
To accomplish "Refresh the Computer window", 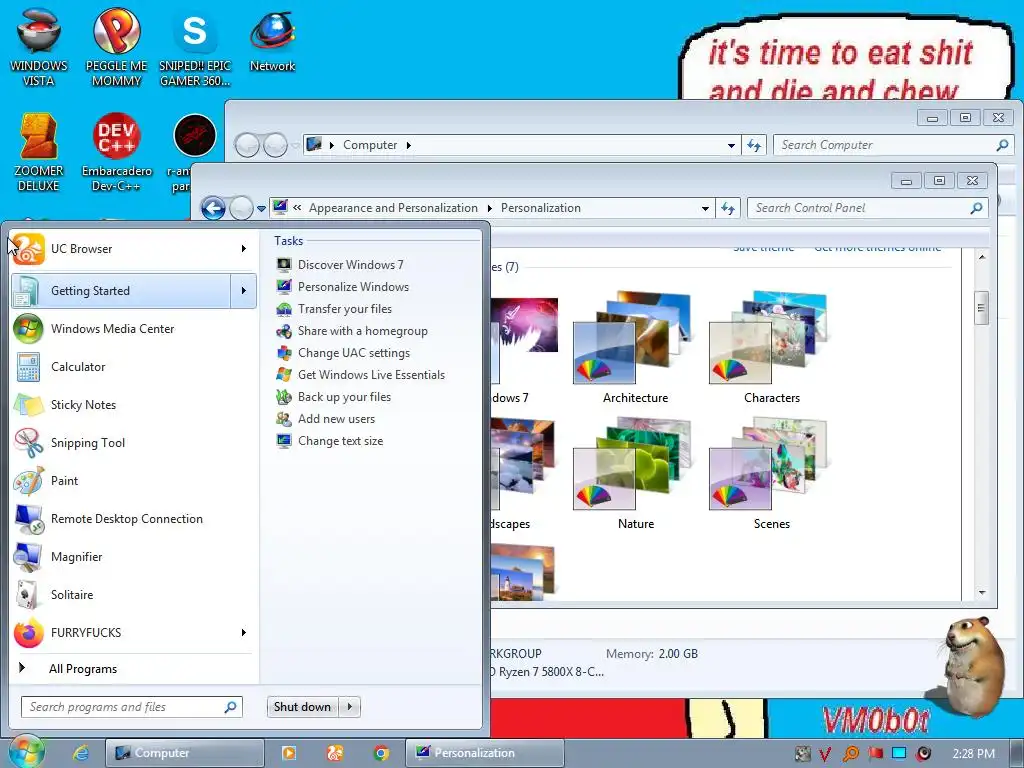I will click(x=754, y=146).
